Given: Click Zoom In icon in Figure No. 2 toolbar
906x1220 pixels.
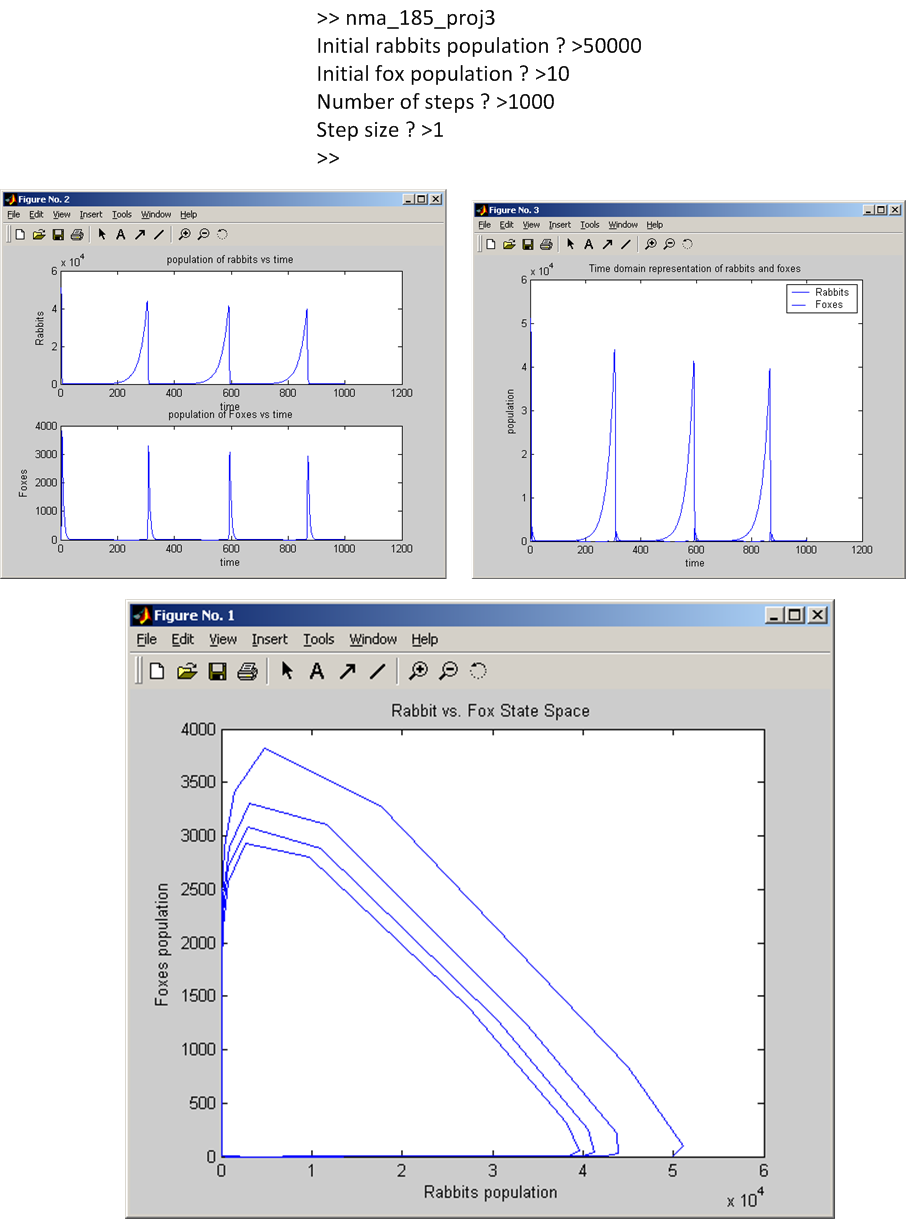Looking at the screenshot, I should click(184, 234).
